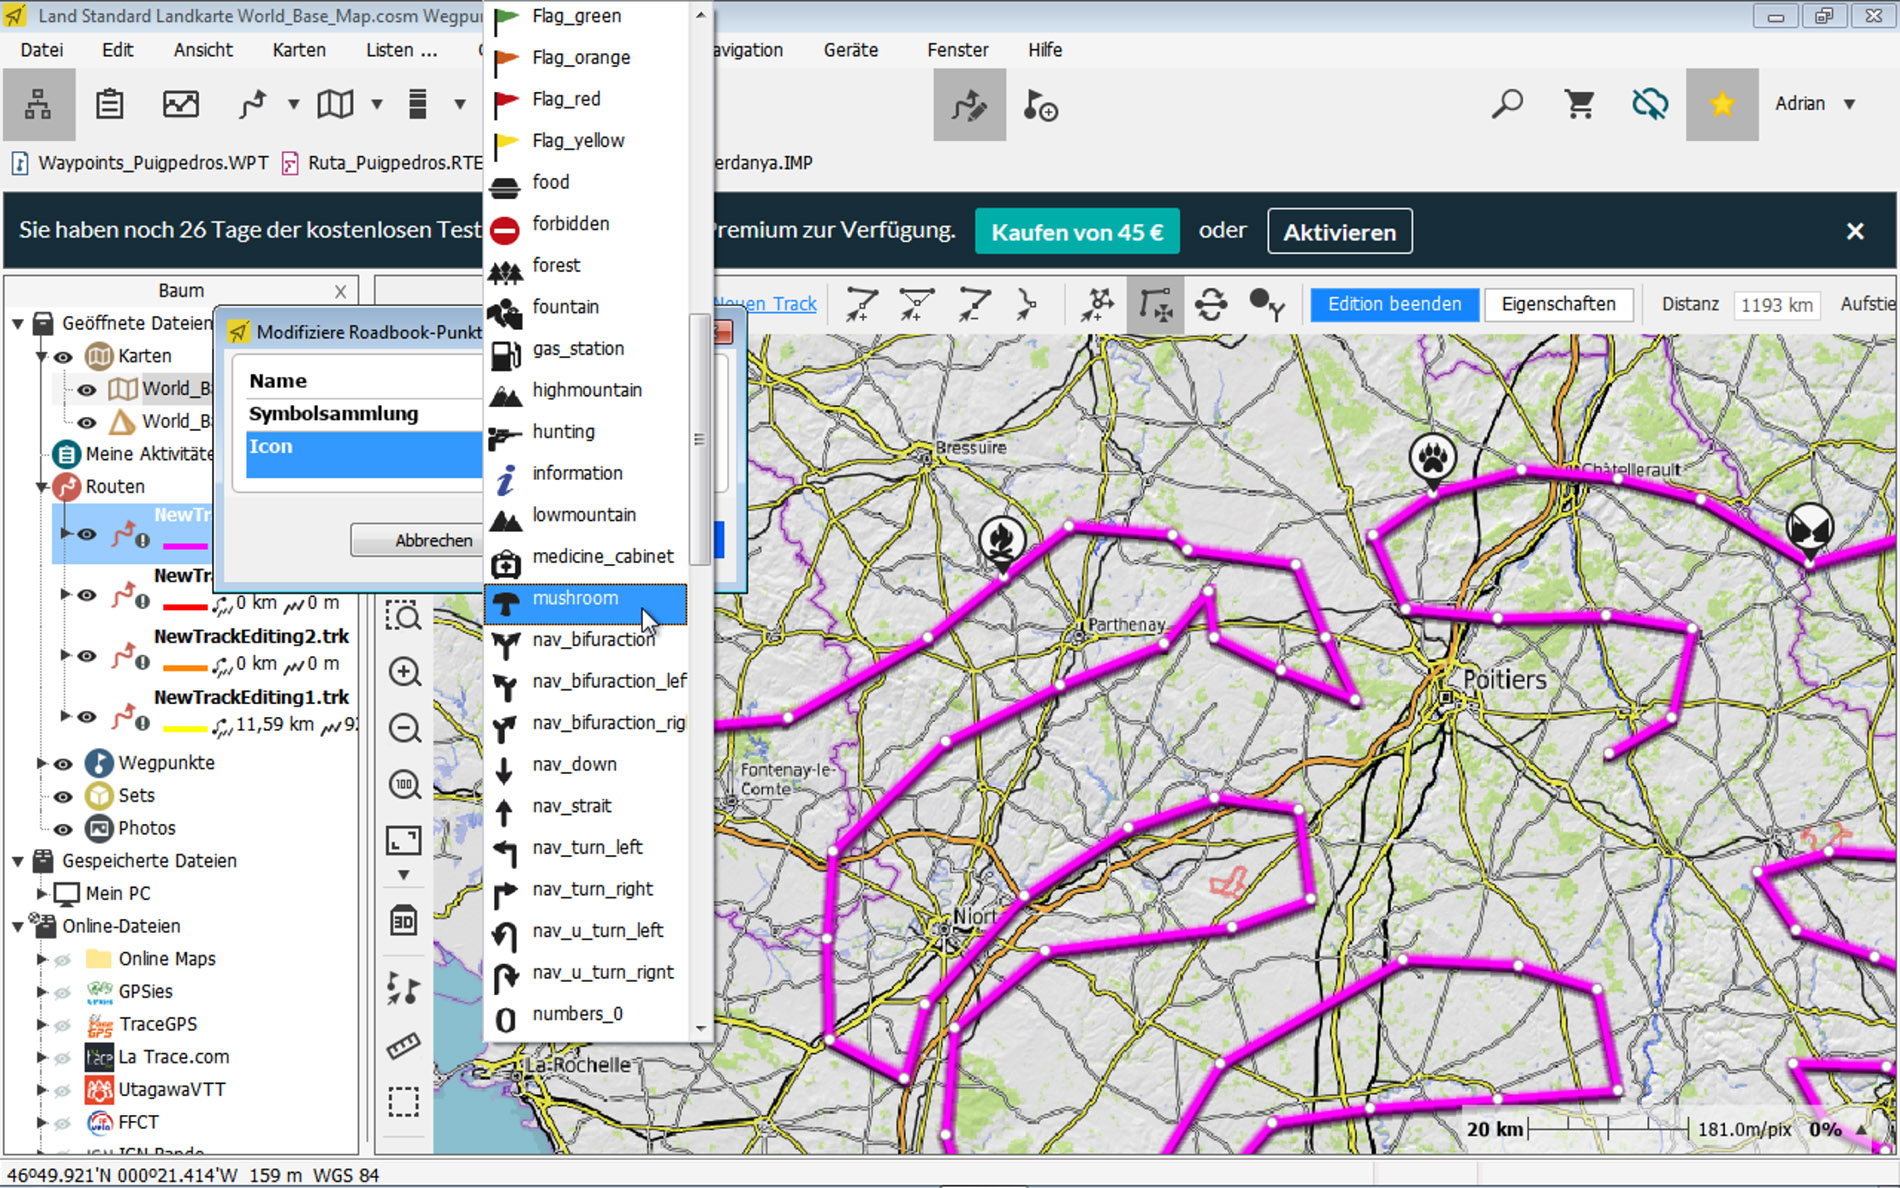Click the magenta color line of NewTrack
The width and height of the screenshot is (1900, 1188).
[184, 546]
